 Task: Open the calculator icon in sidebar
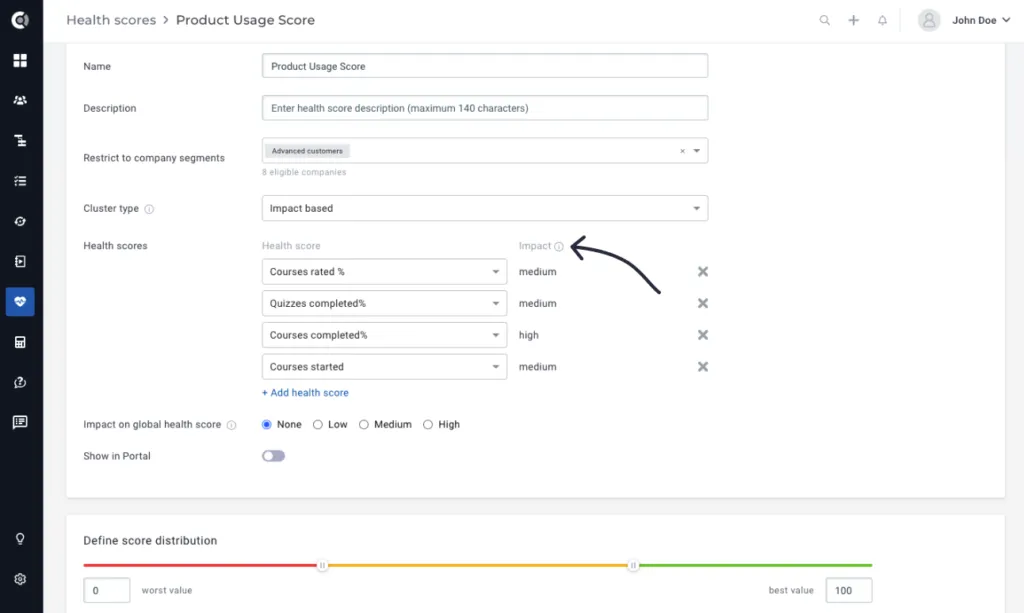pyautogui.click(x=20, y=342)
